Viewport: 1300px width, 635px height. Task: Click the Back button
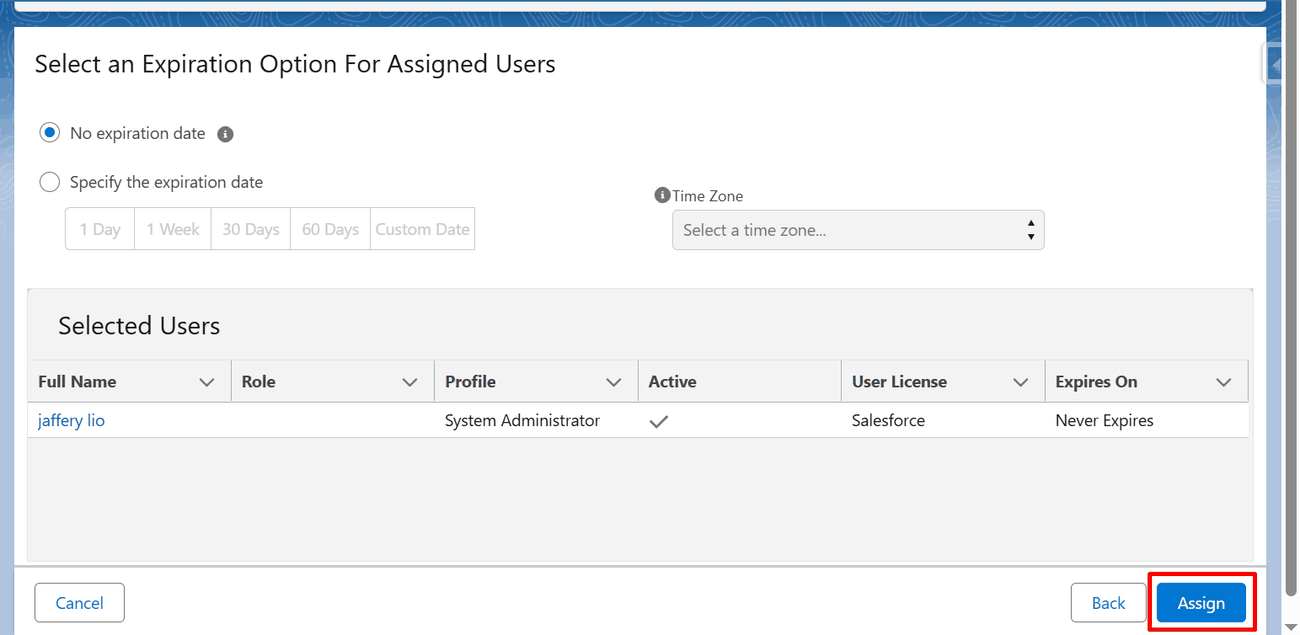coord(1108,603)
